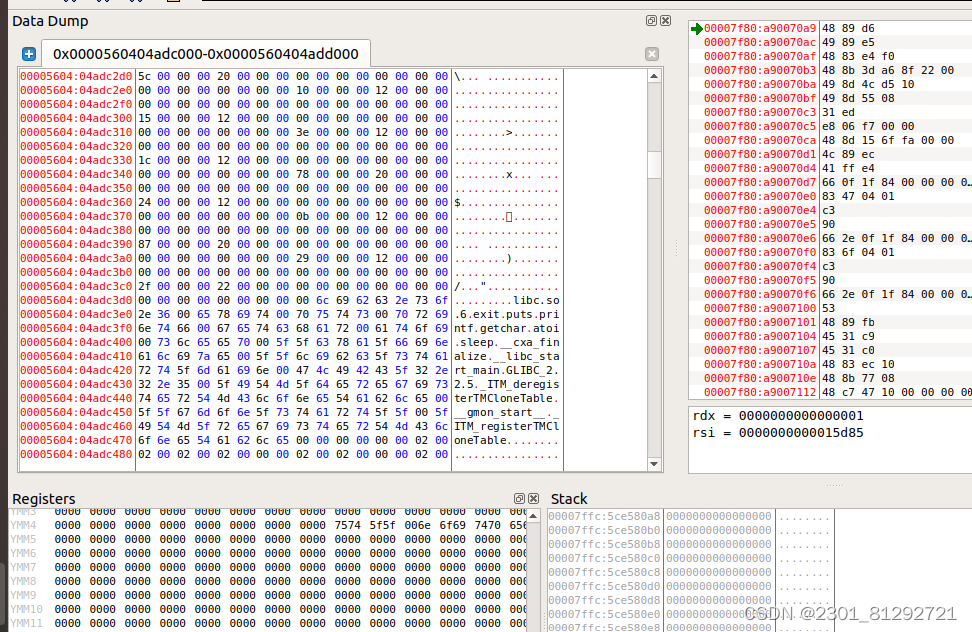Select the YMM5 register row

pos(268,540)
